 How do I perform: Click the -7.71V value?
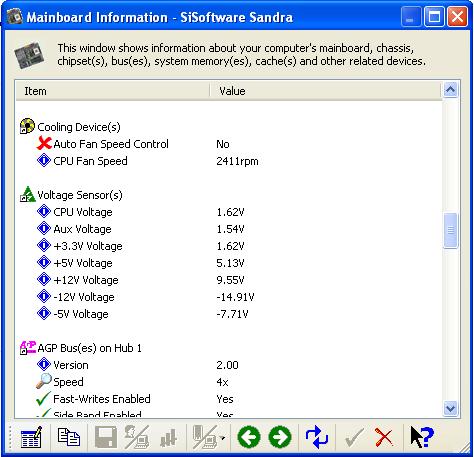(x=232, y=314)
